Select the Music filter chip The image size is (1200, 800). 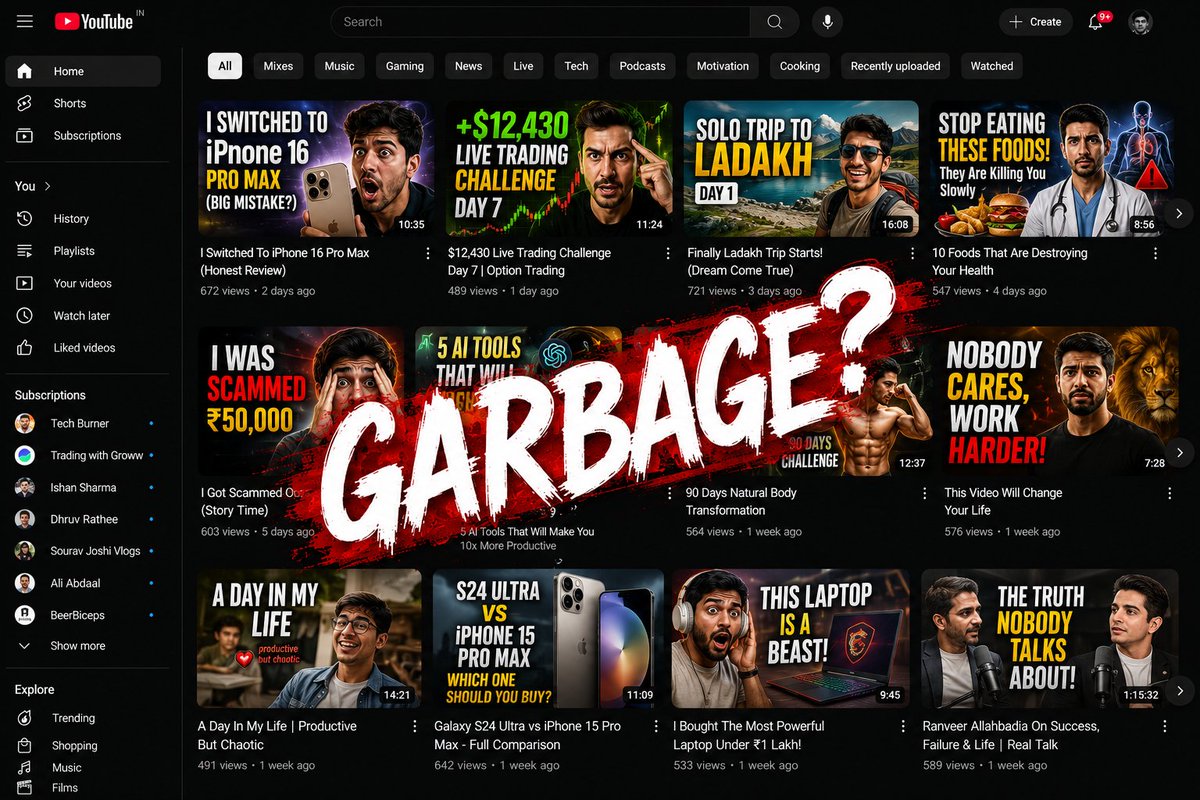tap(339, 66)
